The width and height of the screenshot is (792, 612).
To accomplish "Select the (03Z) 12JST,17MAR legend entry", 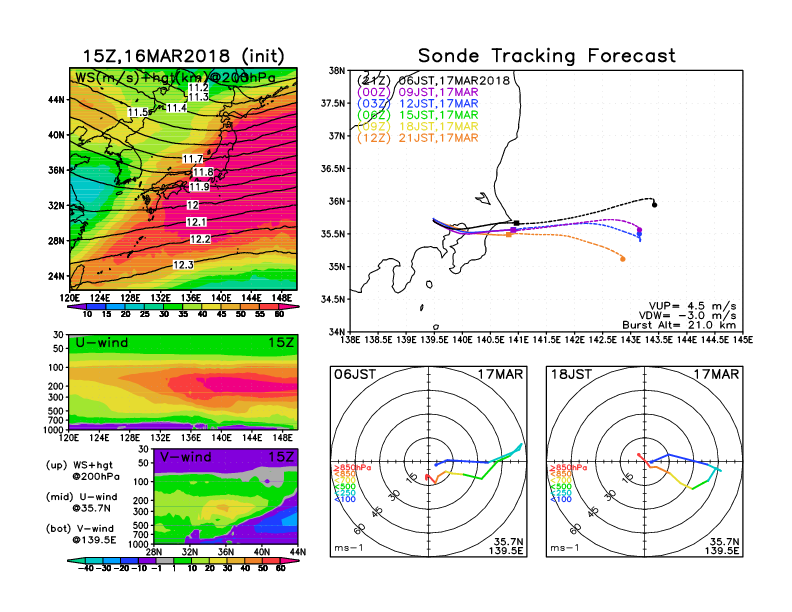I will pos(420,103).
